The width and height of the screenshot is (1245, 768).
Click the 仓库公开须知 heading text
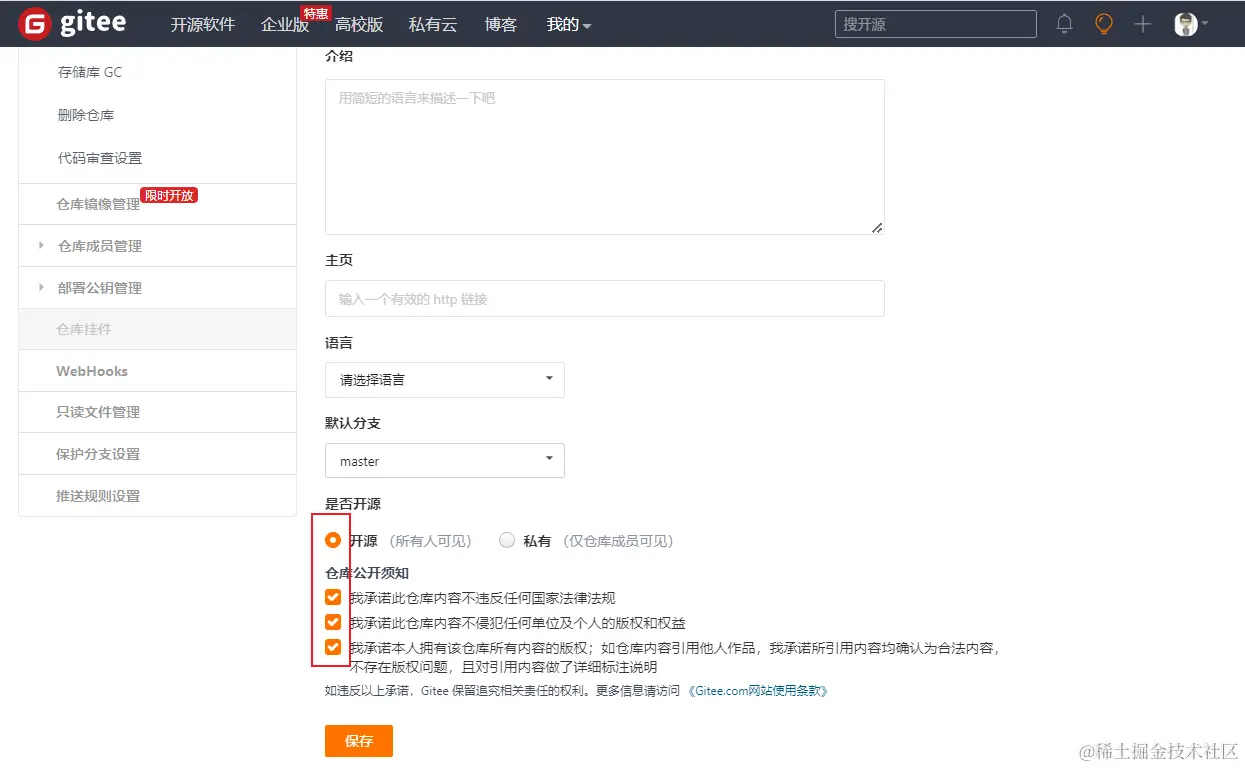point(367,573)
